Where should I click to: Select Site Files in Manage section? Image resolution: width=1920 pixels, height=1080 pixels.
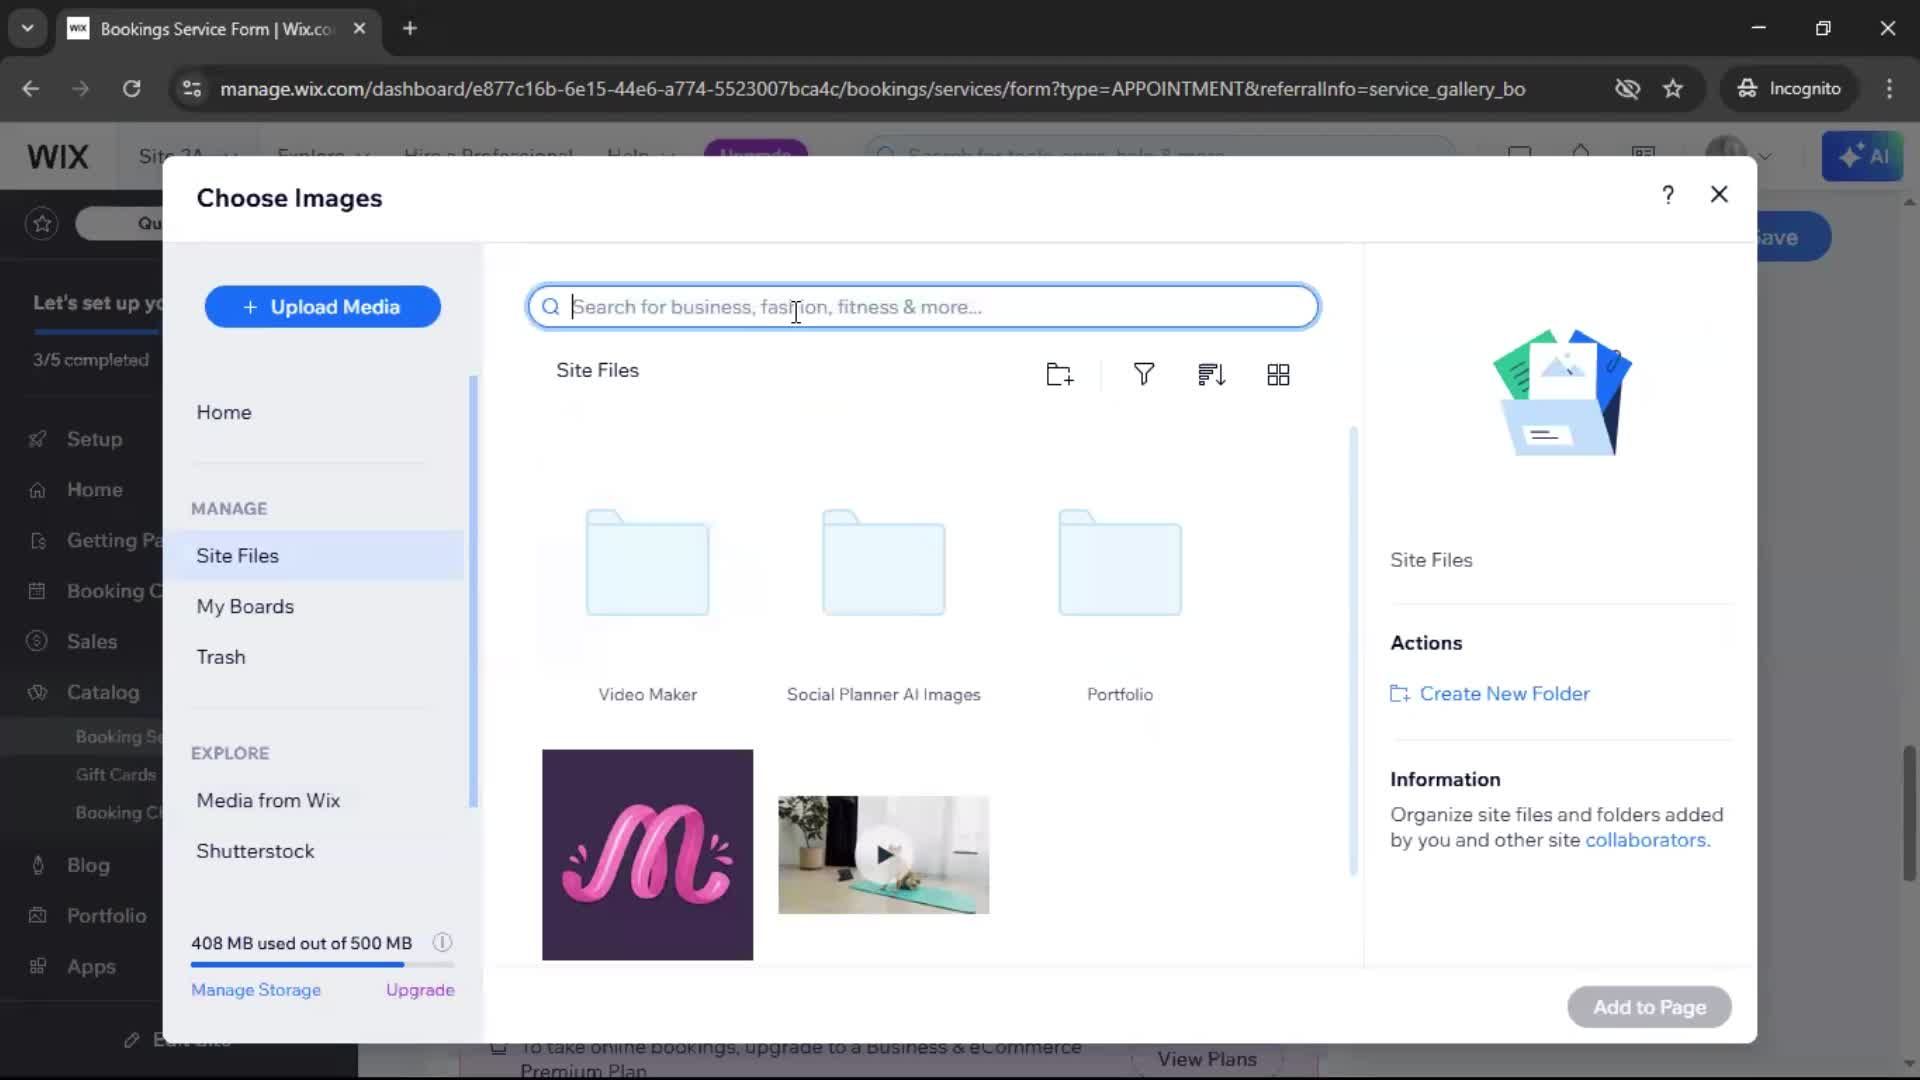(314, 556)
